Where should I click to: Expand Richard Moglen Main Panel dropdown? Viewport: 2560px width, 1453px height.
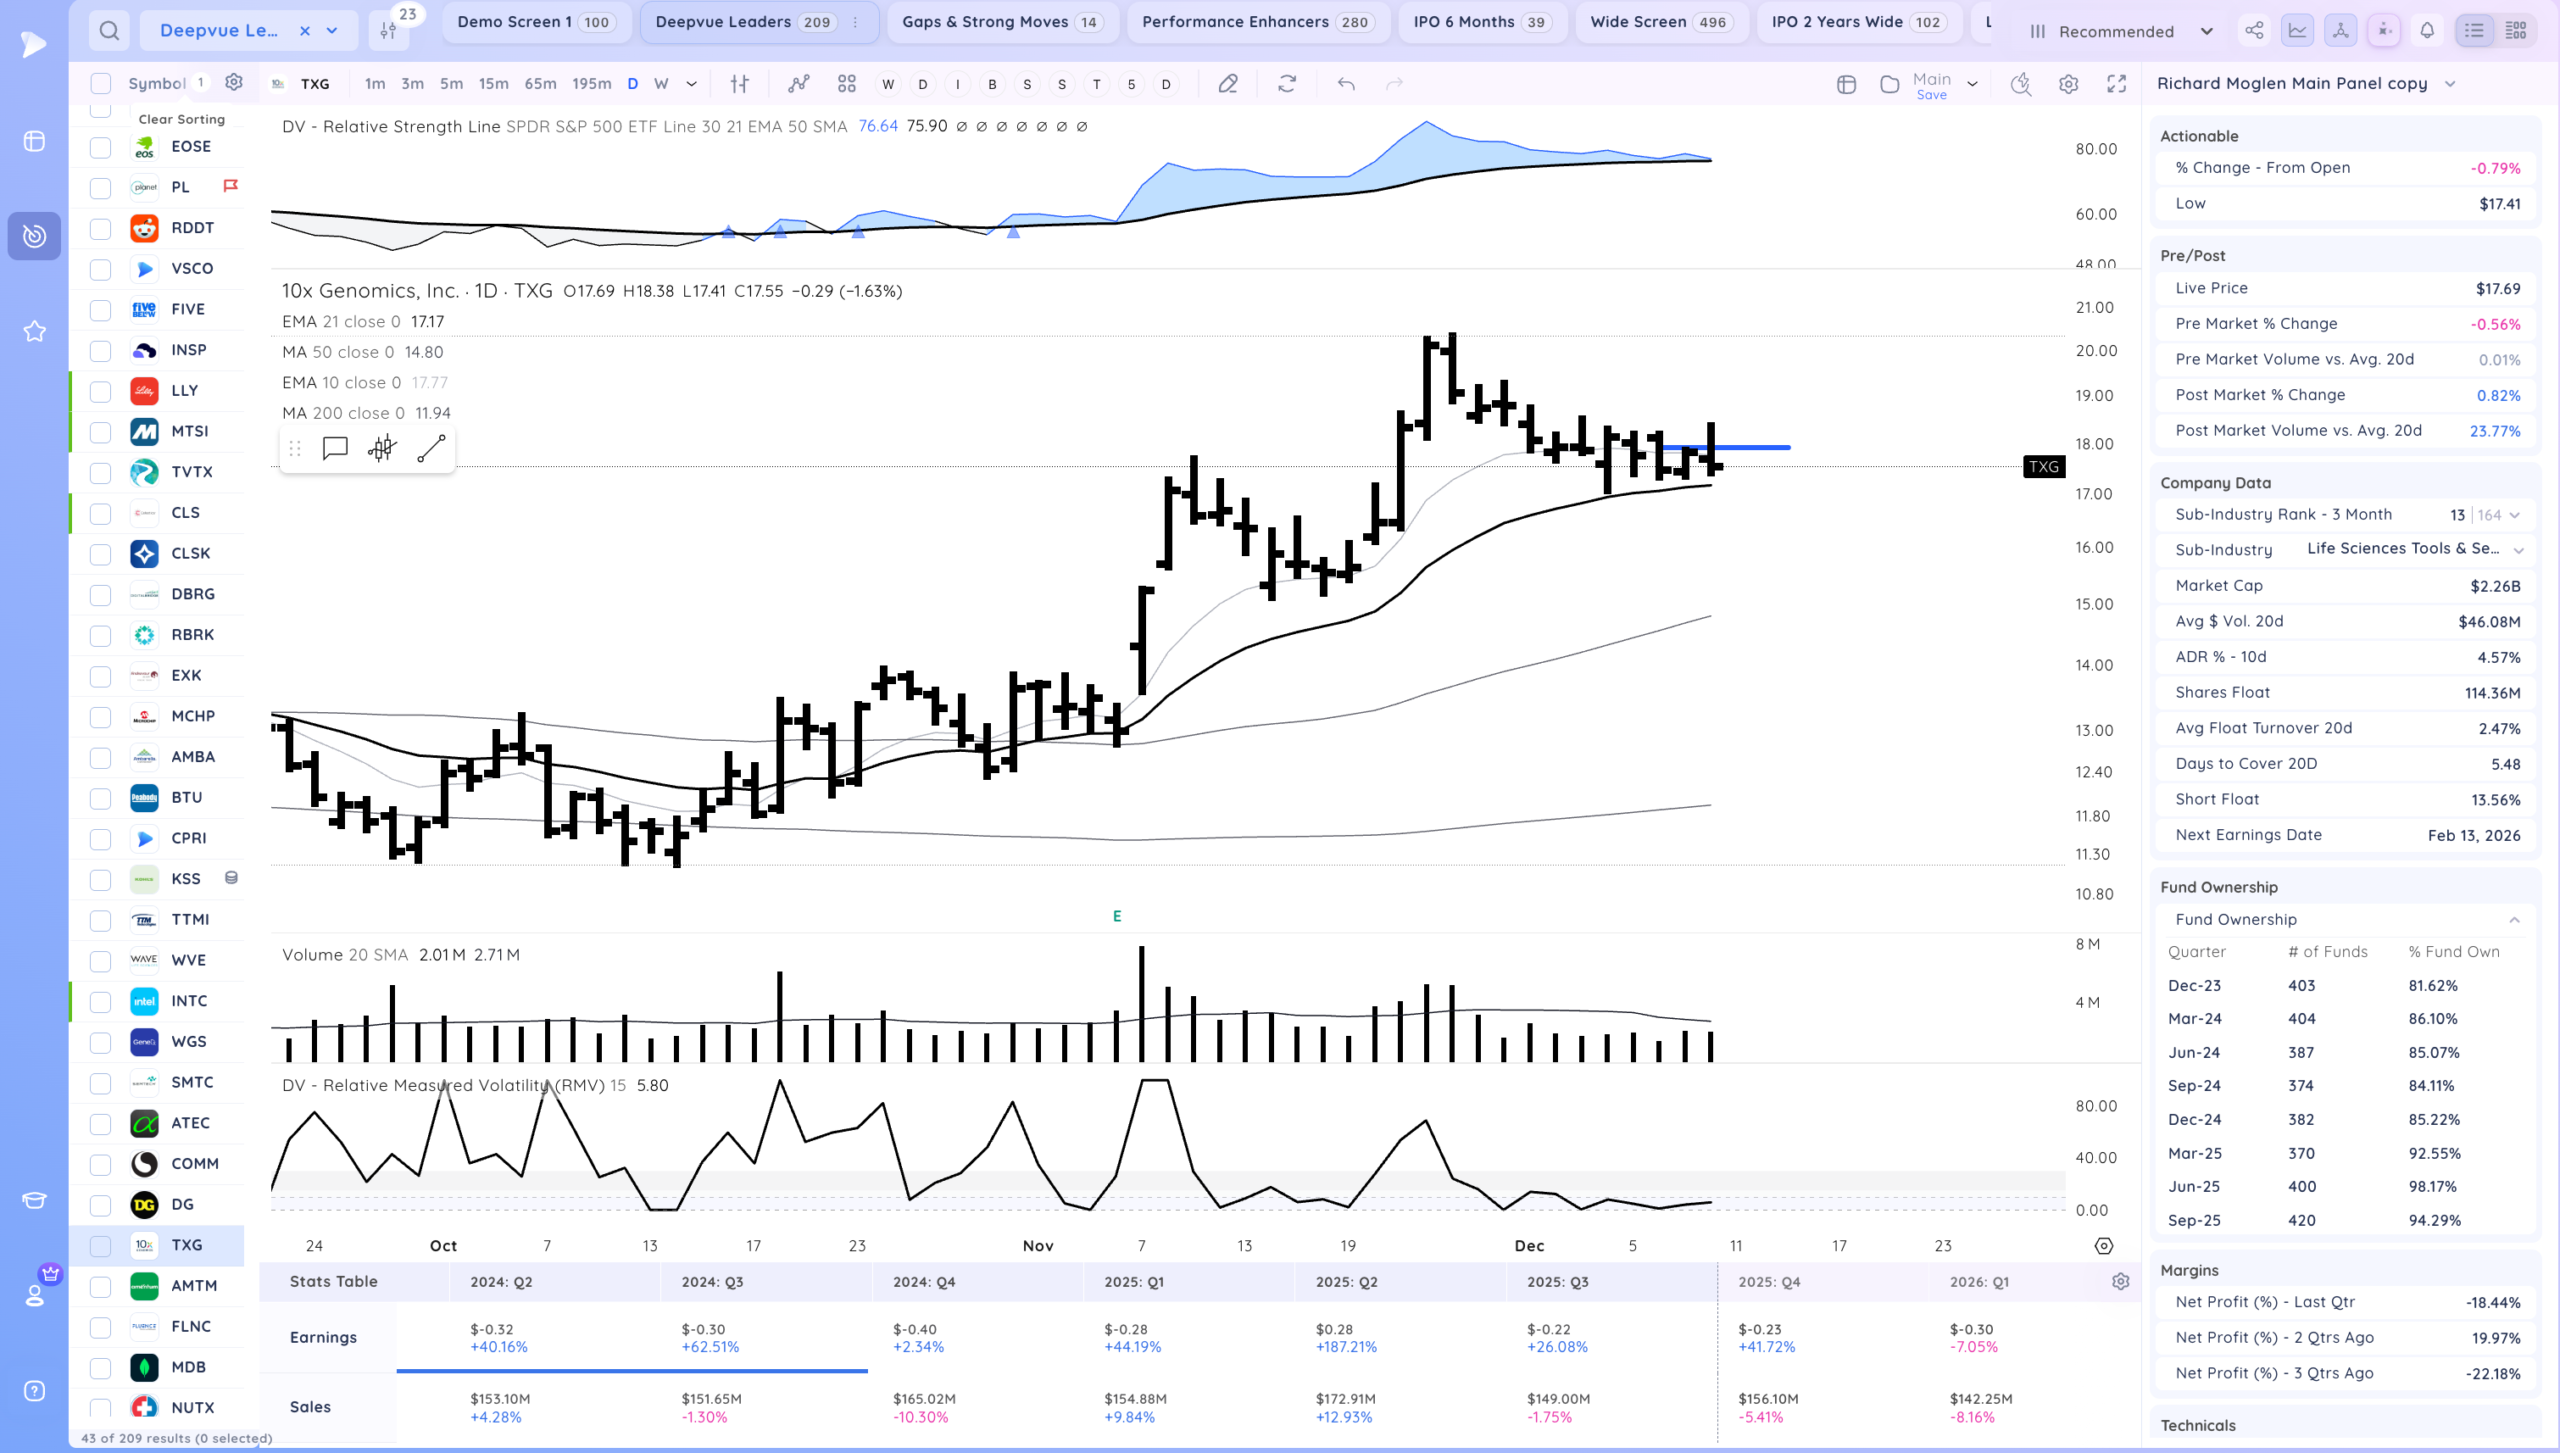coord(2450,84)
